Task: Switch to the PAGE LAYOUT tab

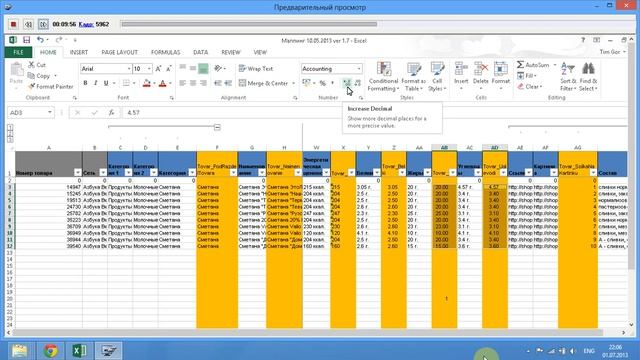Action: point(120,52)
